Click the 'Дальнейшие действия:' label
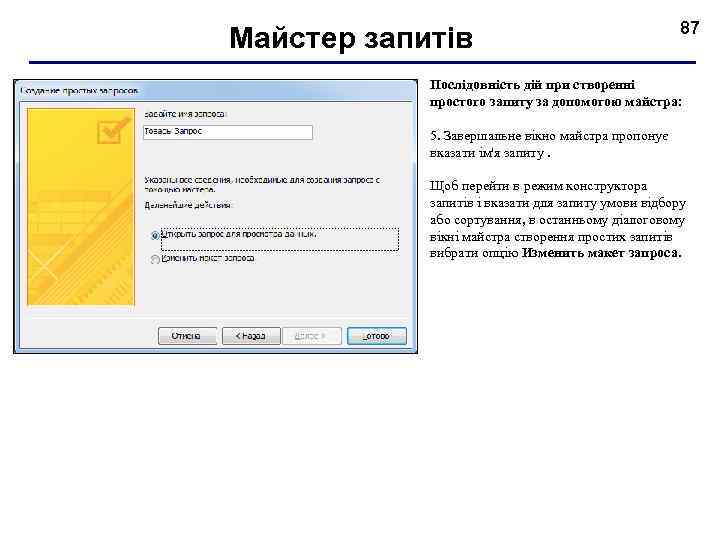 [x=189, y=205]
